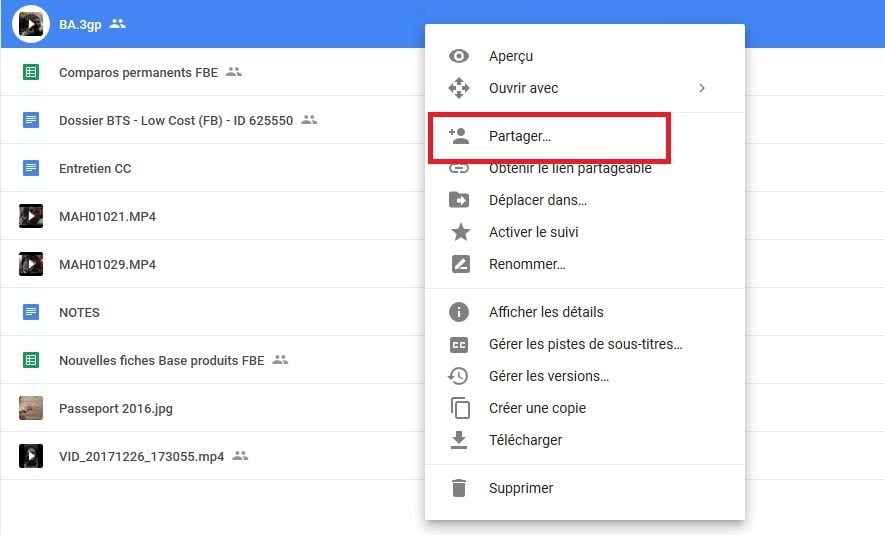885x535 pixels.
Task: Click the shared icon beside Nouvelles fiches Base produits
Action: click(x=280, y=359)
